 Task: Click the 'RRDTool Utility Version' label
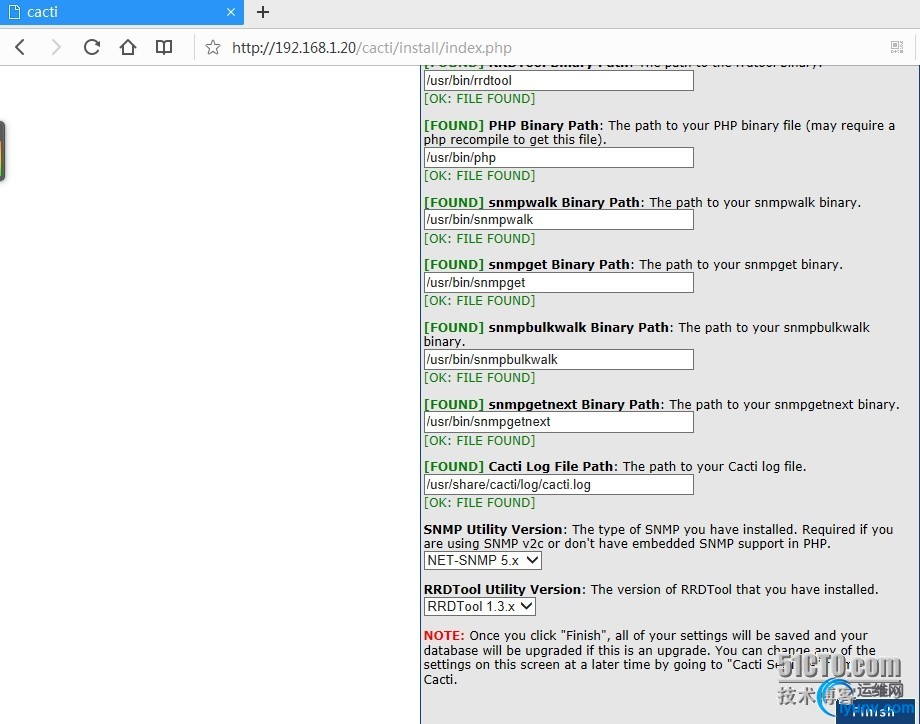tap(502, 590)
